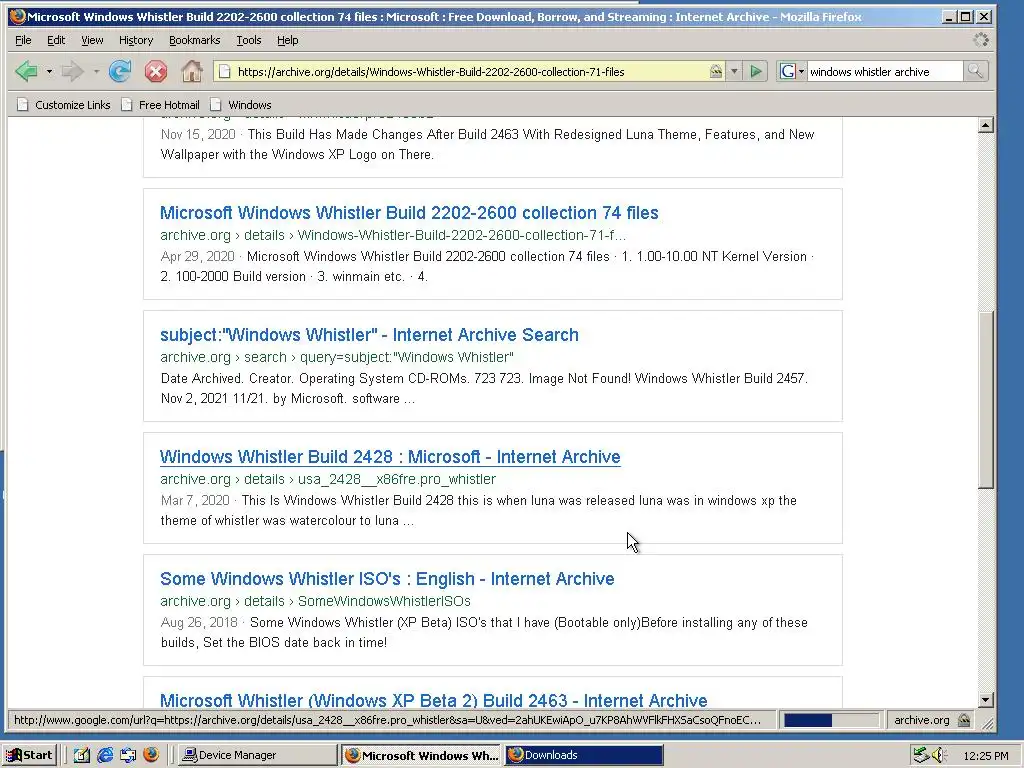Stop loading with the red X button
This screenshot has height=768, width=1024.
[x=155, y=71]
